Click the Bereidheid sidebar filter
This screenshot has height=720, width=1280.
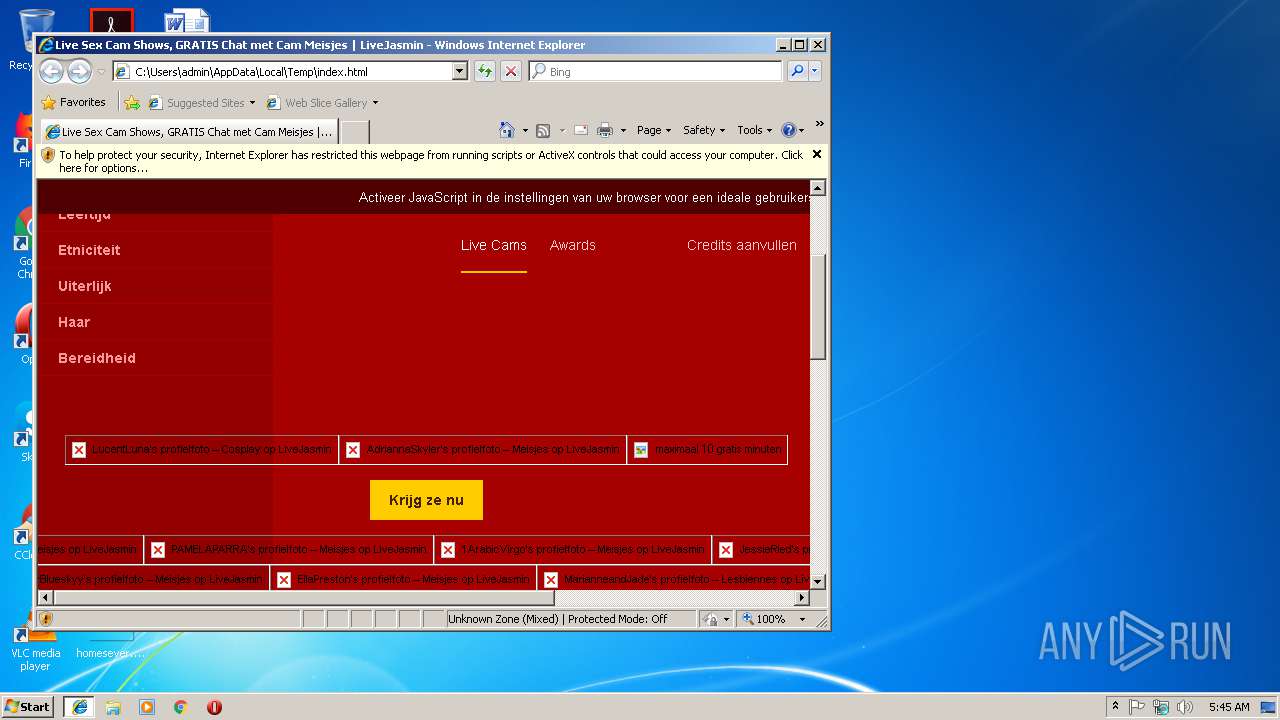tap(97, 358)
